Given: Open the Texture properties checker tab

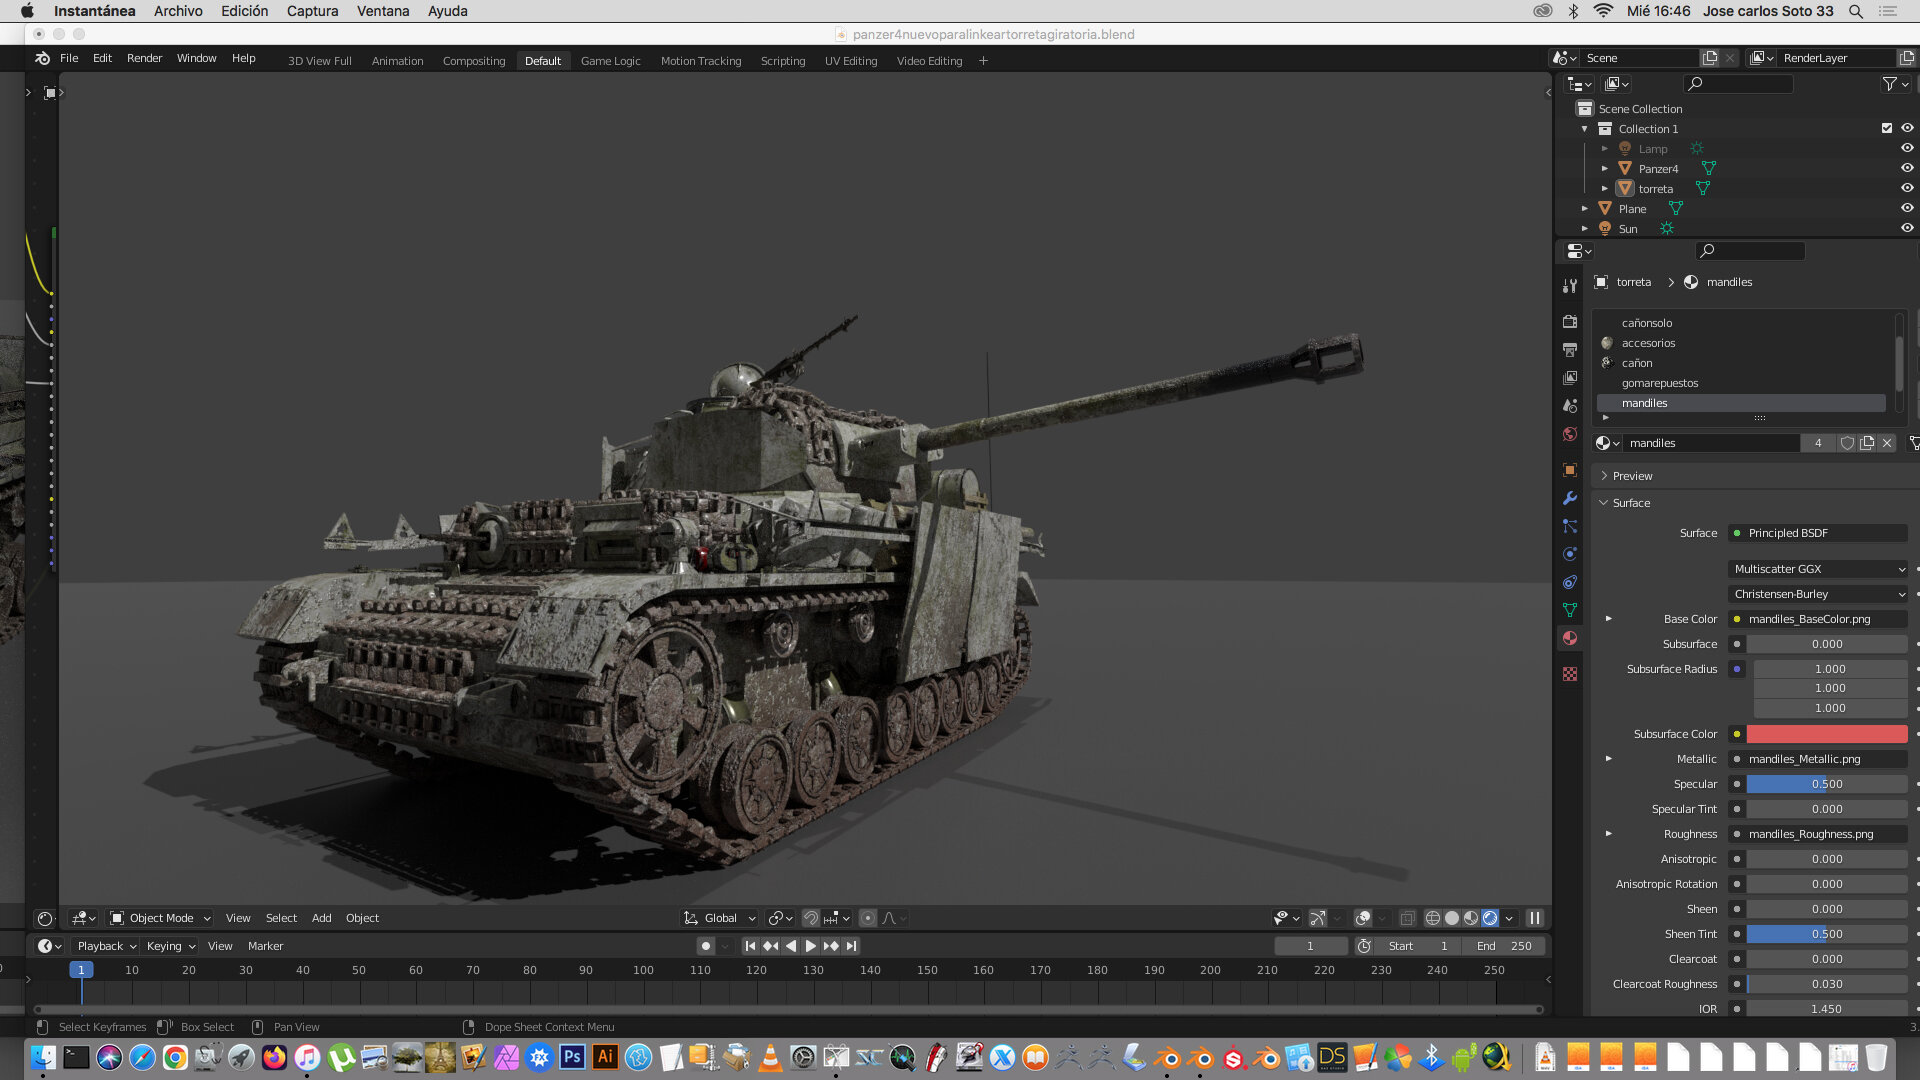Looking at the screenshot, I should click(x=1570, y=674).
